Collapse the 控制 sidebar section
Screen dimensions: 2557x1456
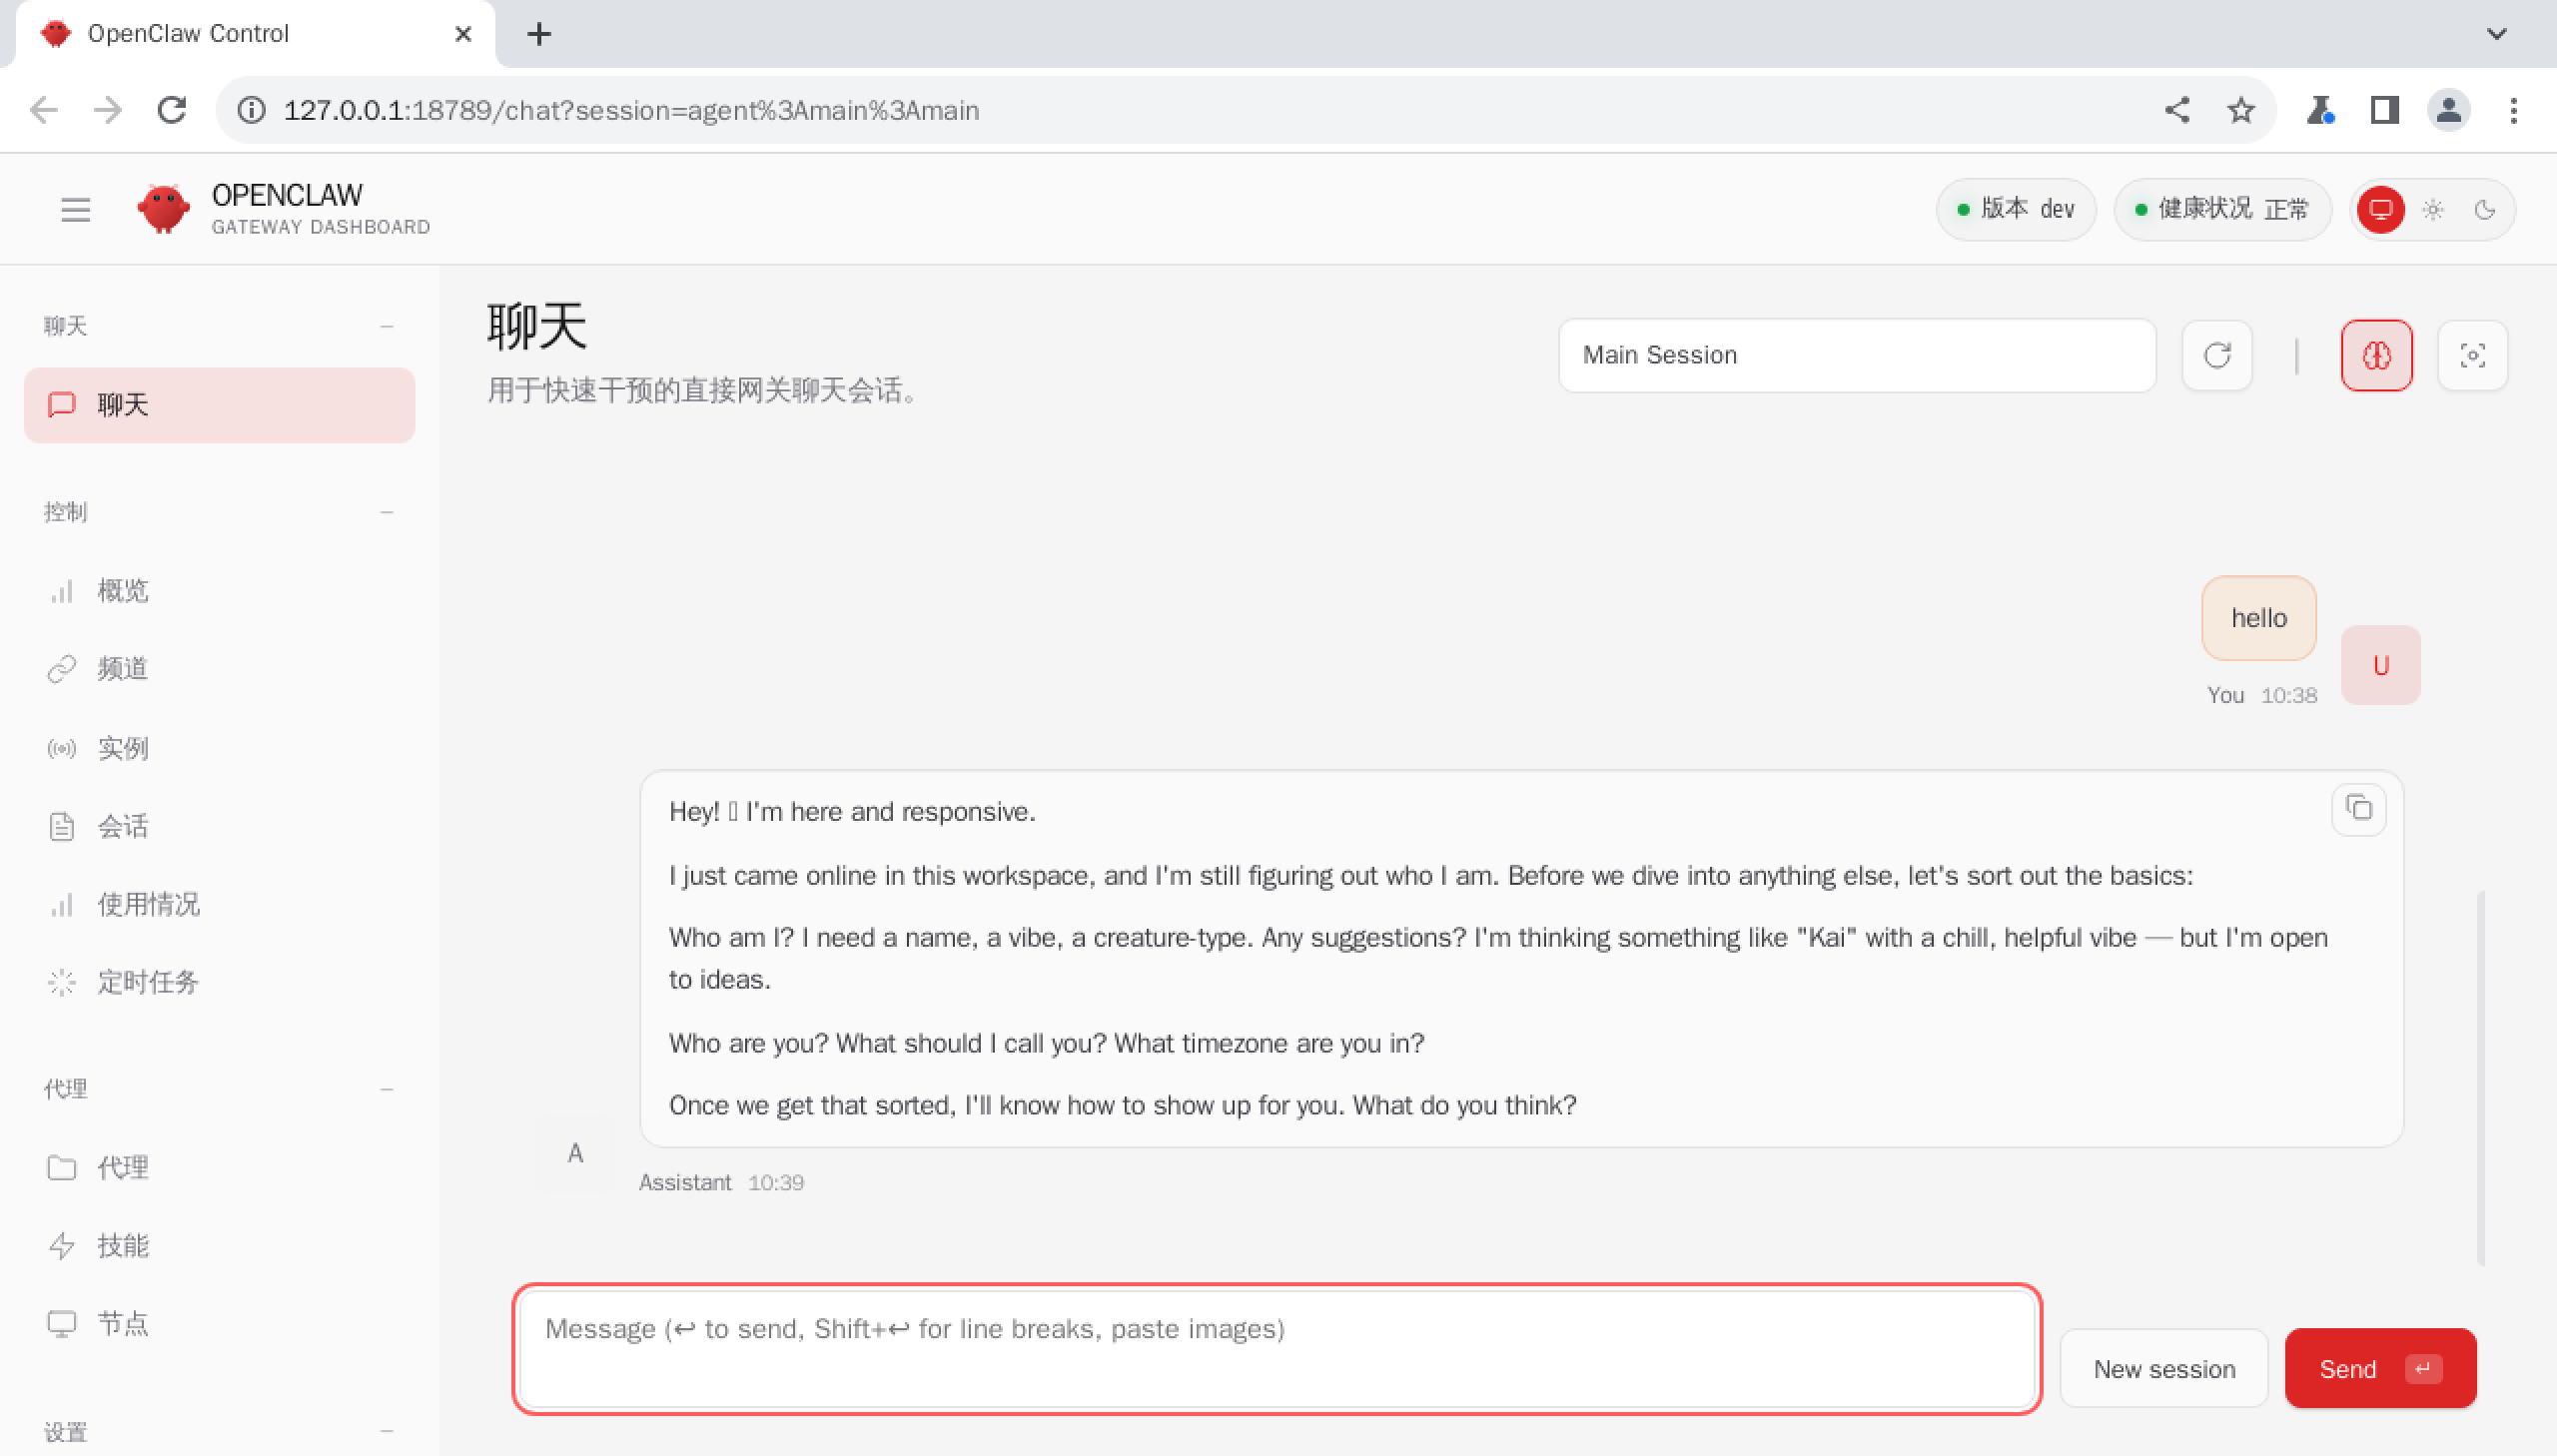click(x=387, y=512)
